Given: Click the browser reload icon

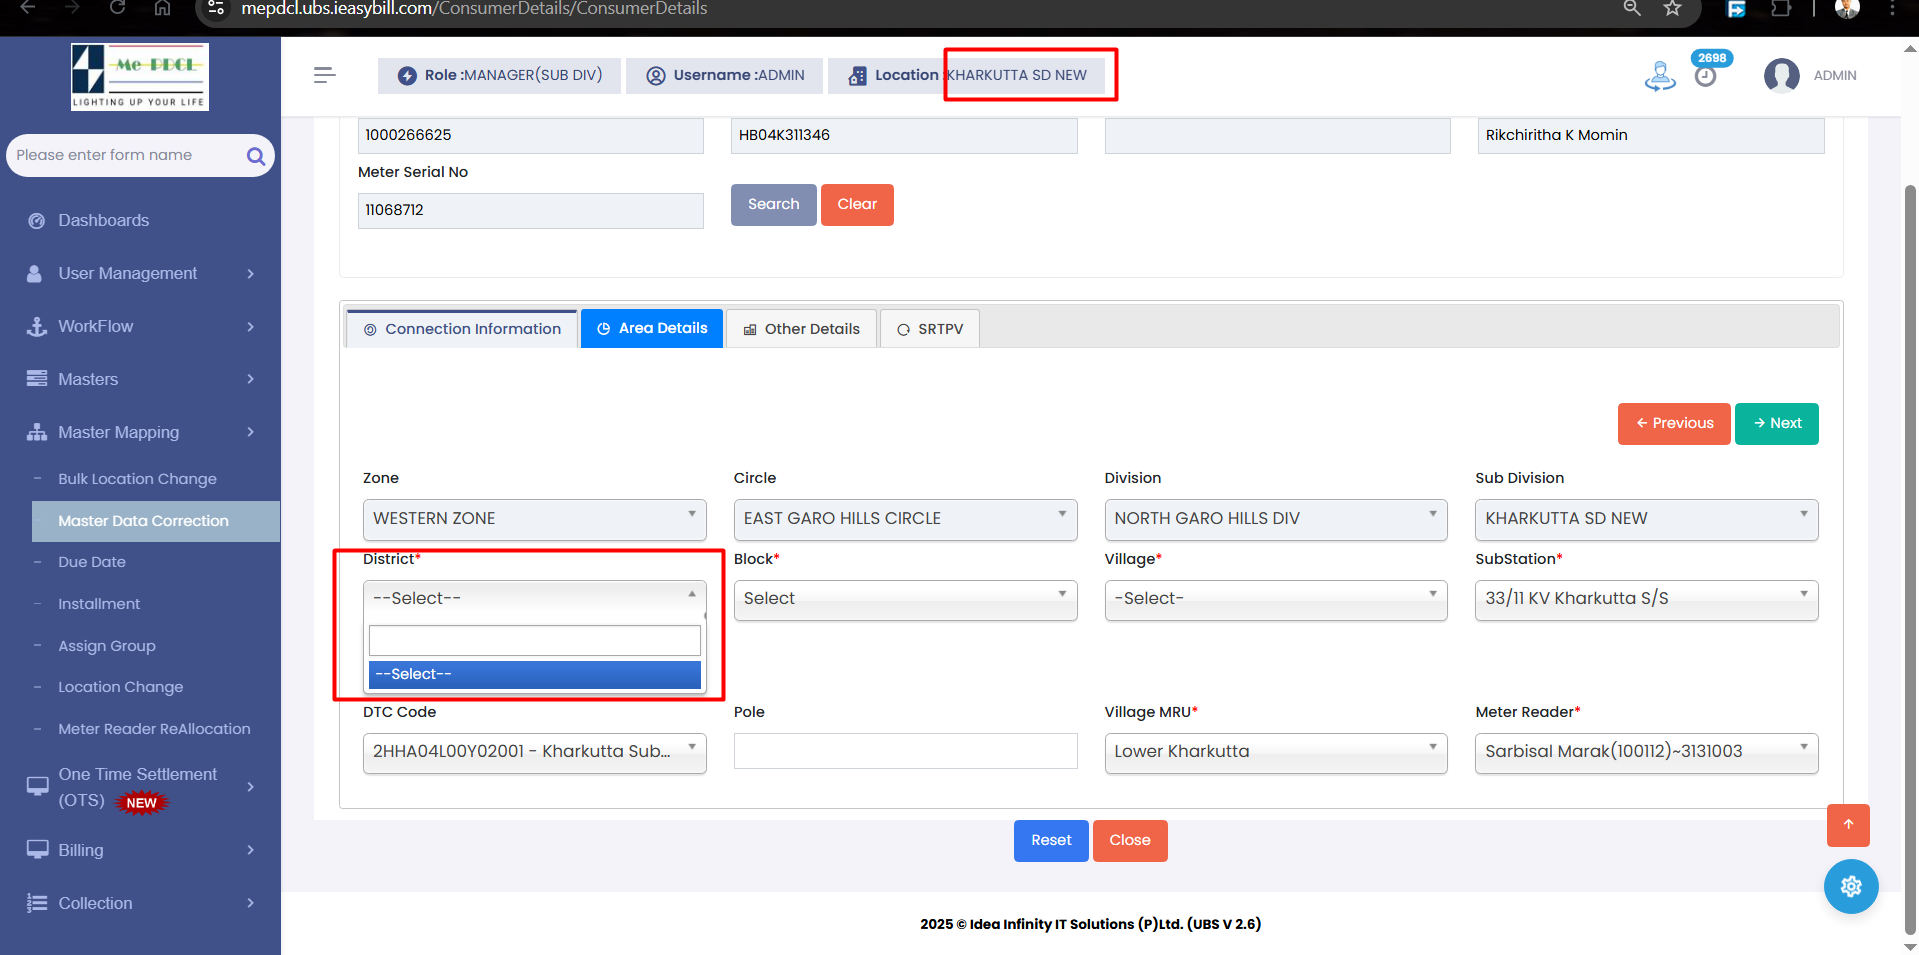Looking at the screenshot, I should point(117,8).
